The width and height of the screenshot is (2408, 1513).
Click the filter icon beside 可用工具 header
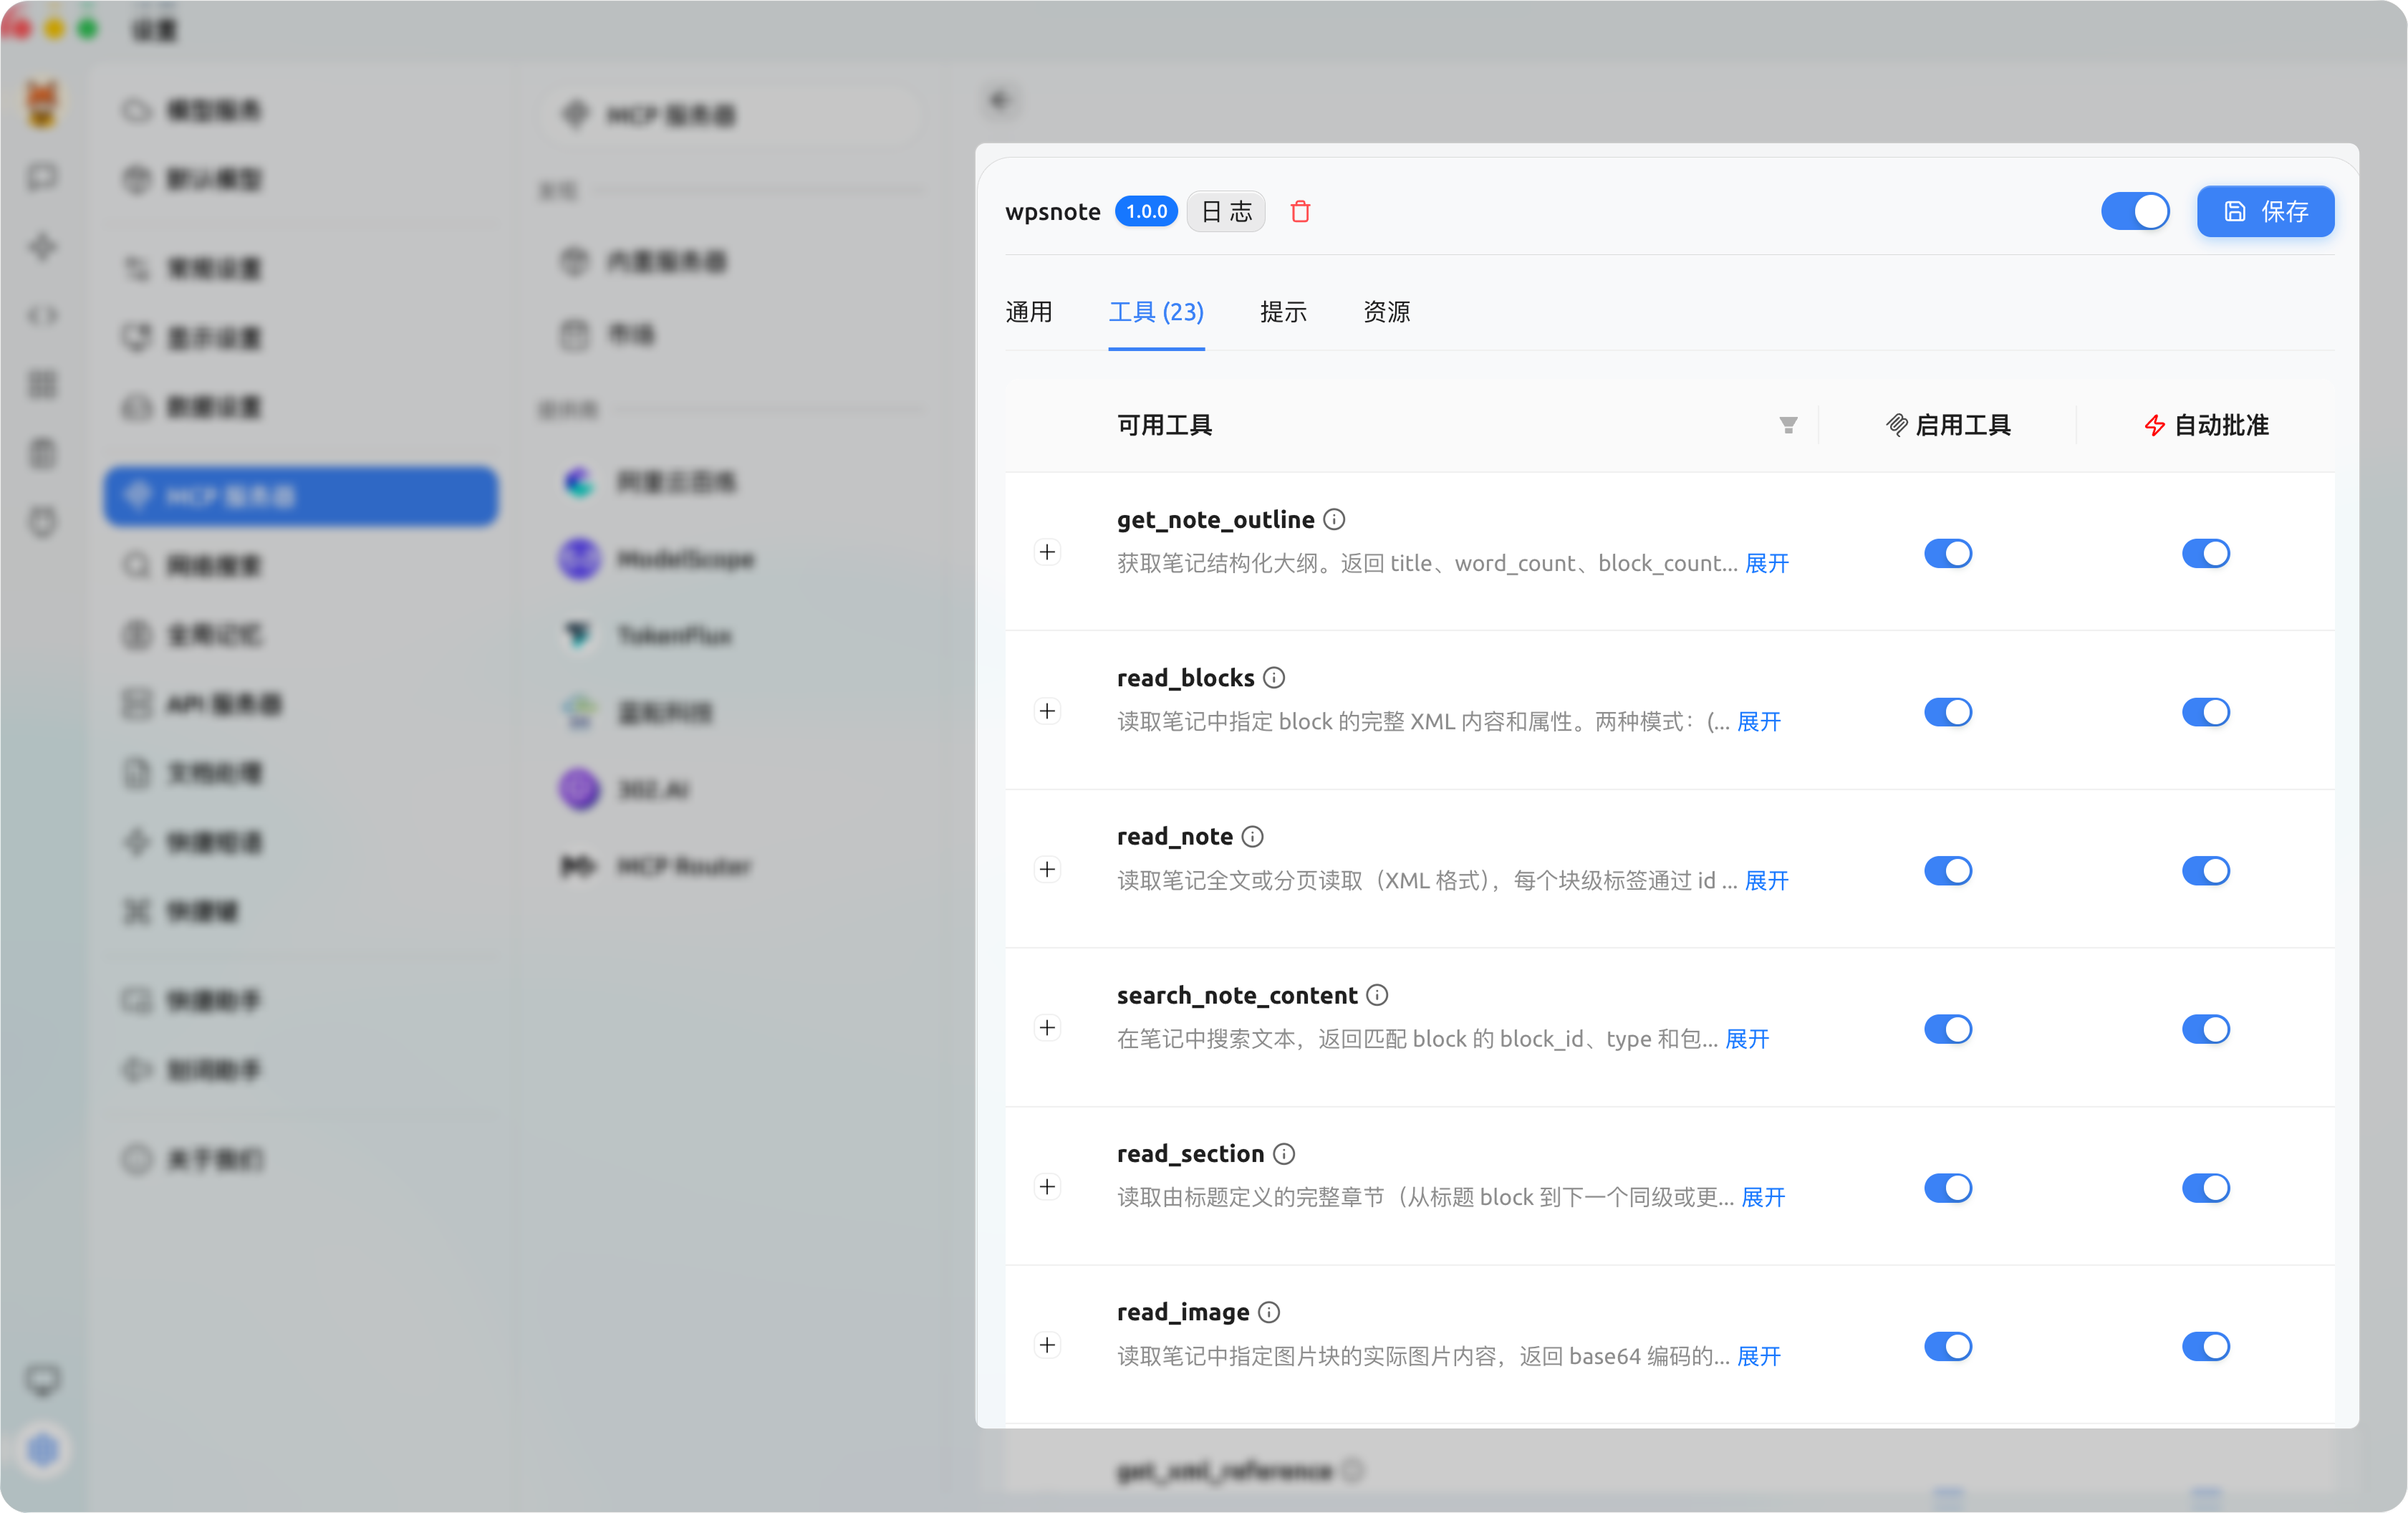tap(1788, 424)
